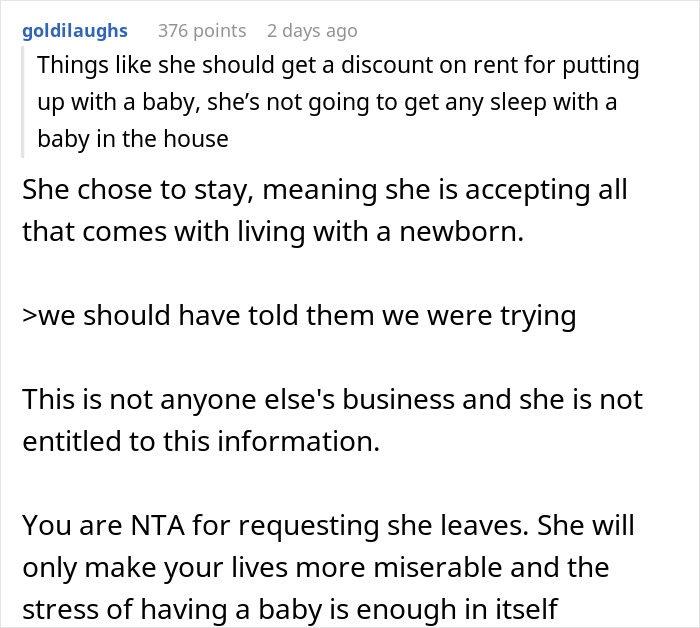The height and width of the screenshot is (628, 700).
Task: Click the line '>we should have told them'
Action: coord(299,316)
